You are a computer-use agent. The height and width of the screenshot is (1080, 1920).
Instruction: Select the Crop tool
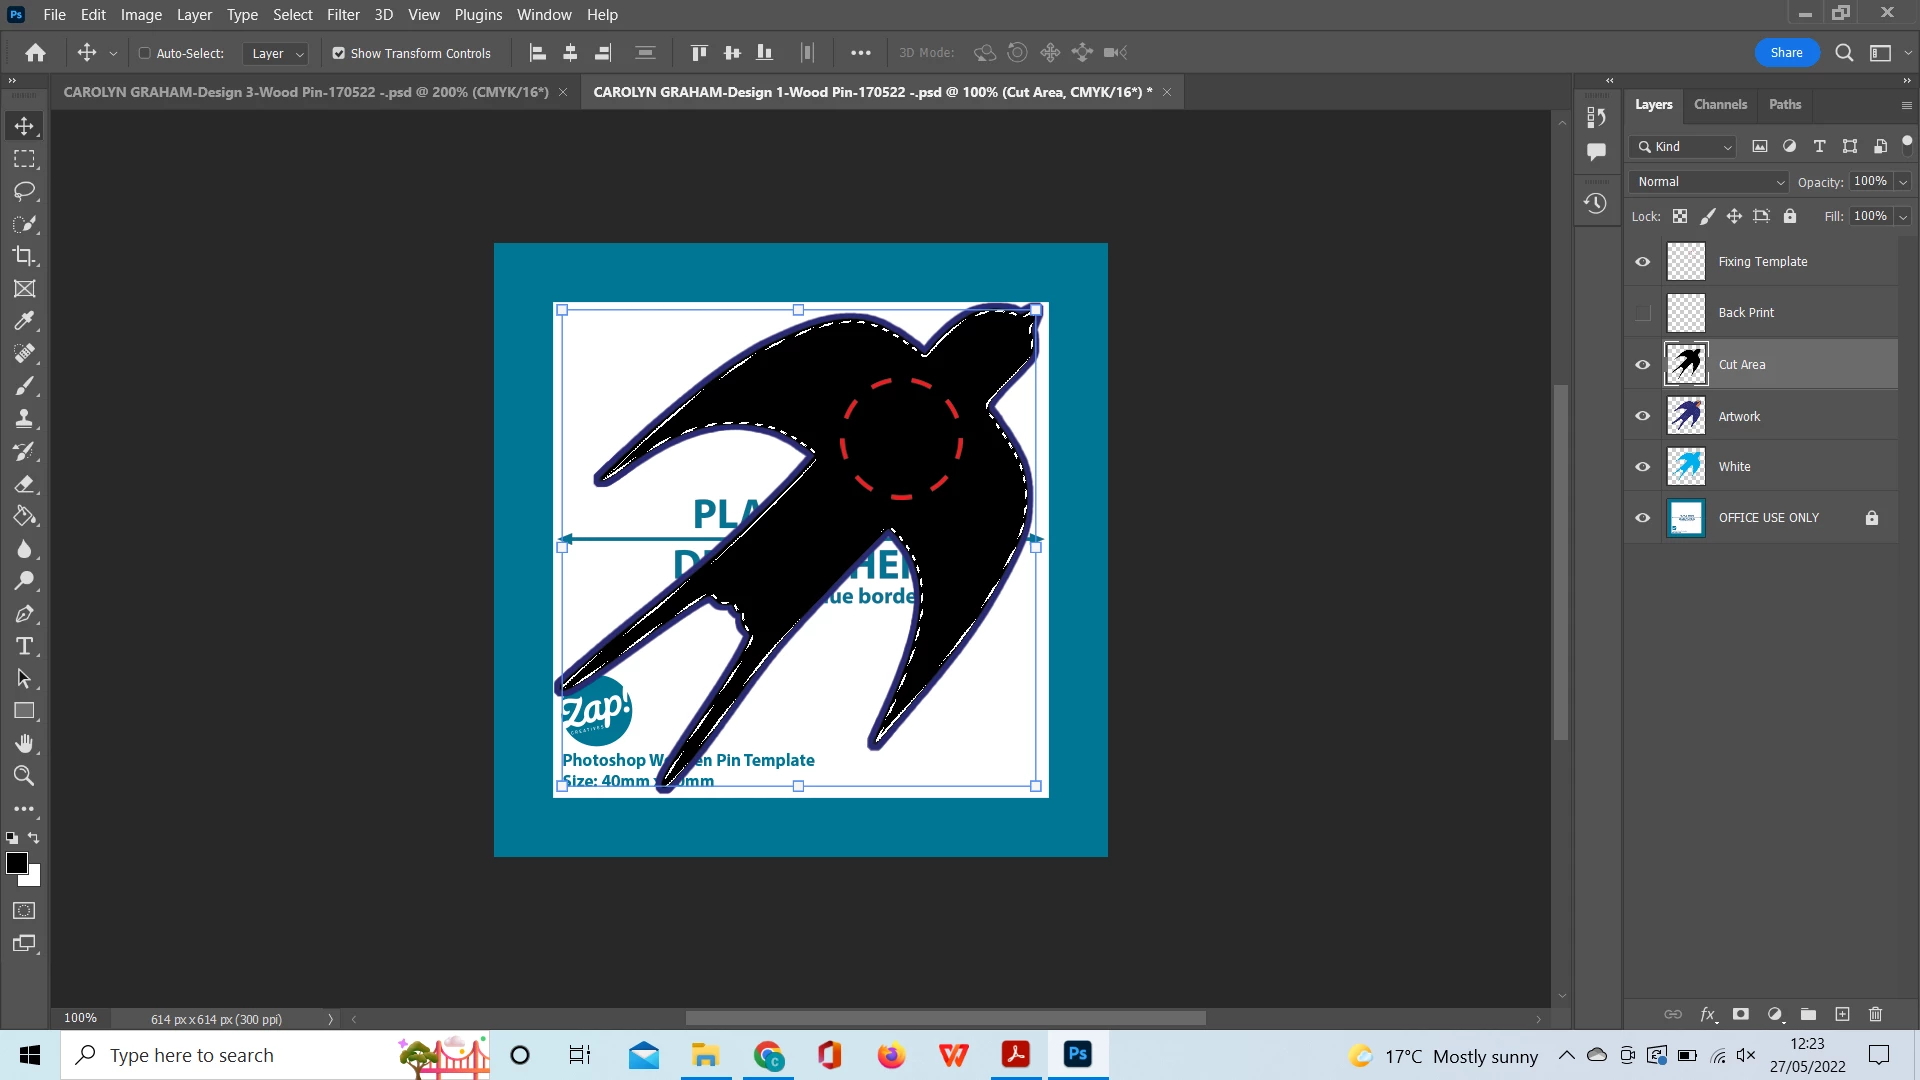[x=24, y=256]
